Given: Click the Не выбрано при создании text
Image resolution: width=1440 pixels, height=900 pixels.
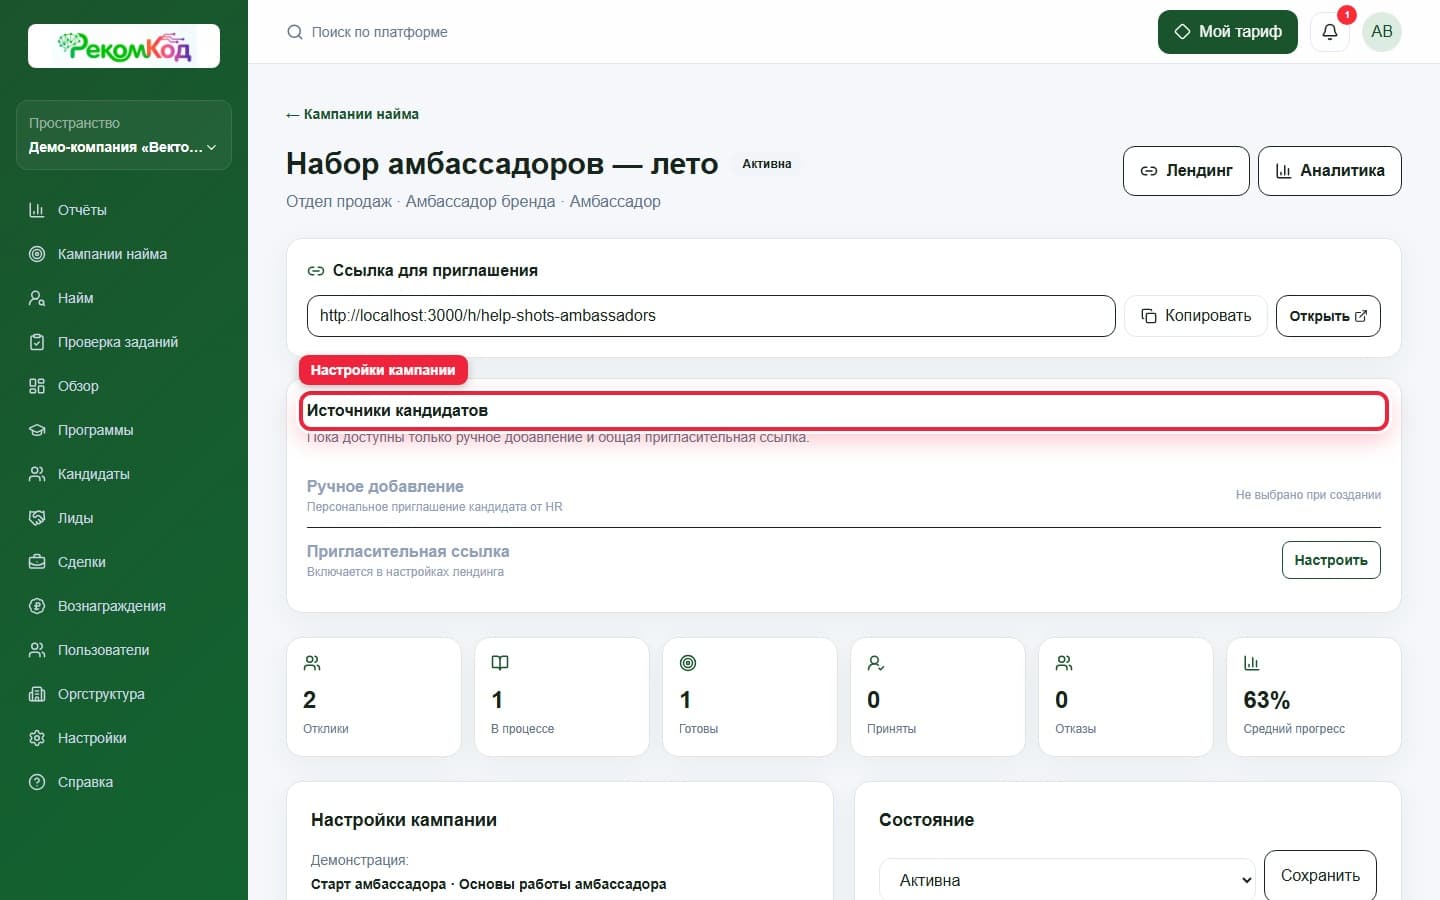Looking at the screenshot, I should pos(1308,495).
